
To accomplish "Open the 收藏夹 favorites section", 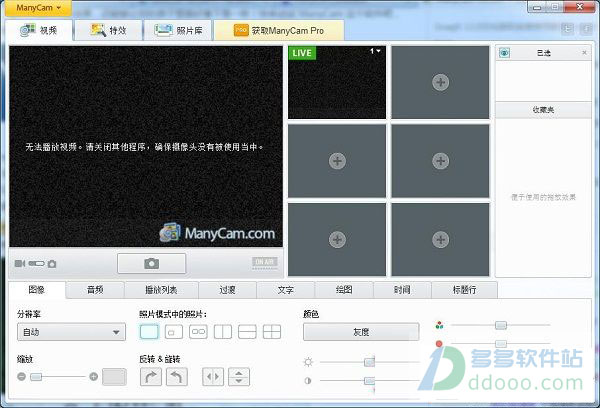I will (x=543, y=110).
